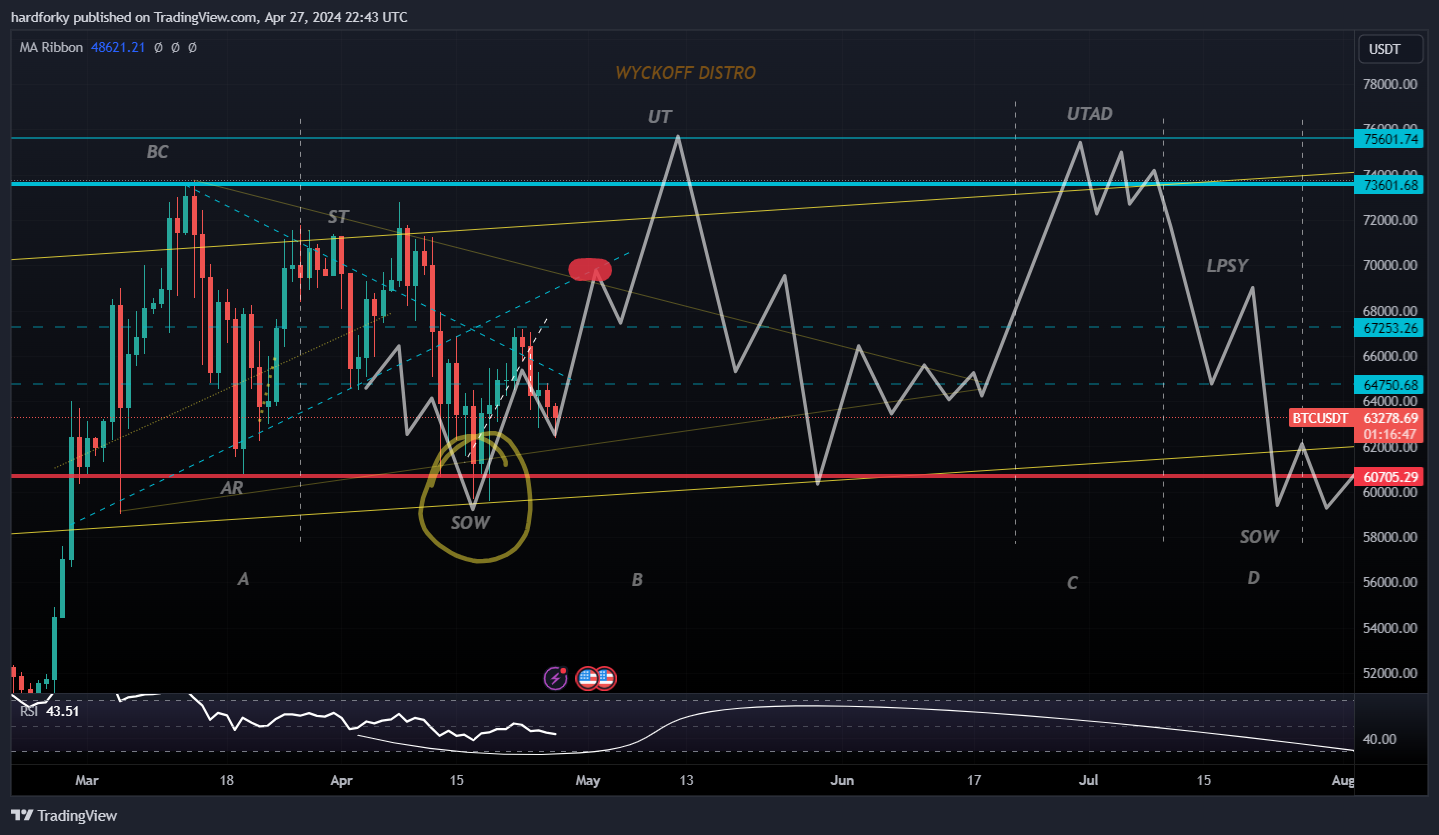Image resolution: width=1439 pixels, height=835 pixels.
Task: Select the phase C label
Action: coord(1073,583)
